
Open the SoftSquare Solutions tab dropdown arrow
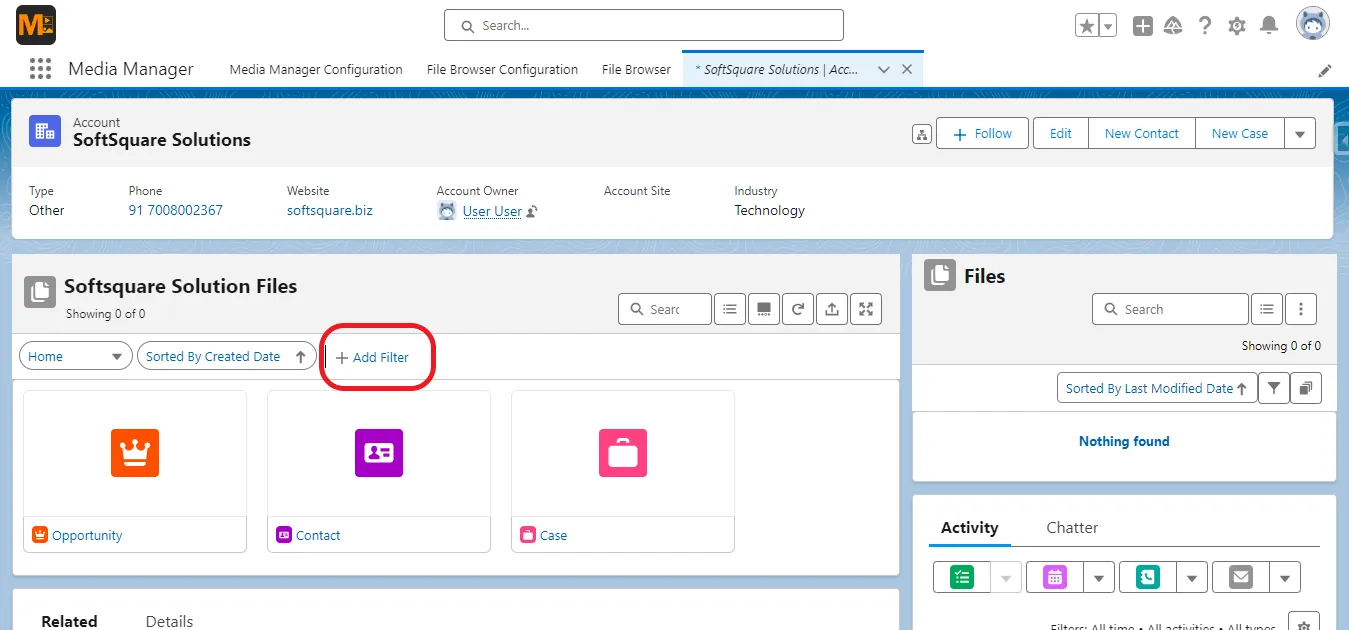pyautogui.click(x=883, y=69)
